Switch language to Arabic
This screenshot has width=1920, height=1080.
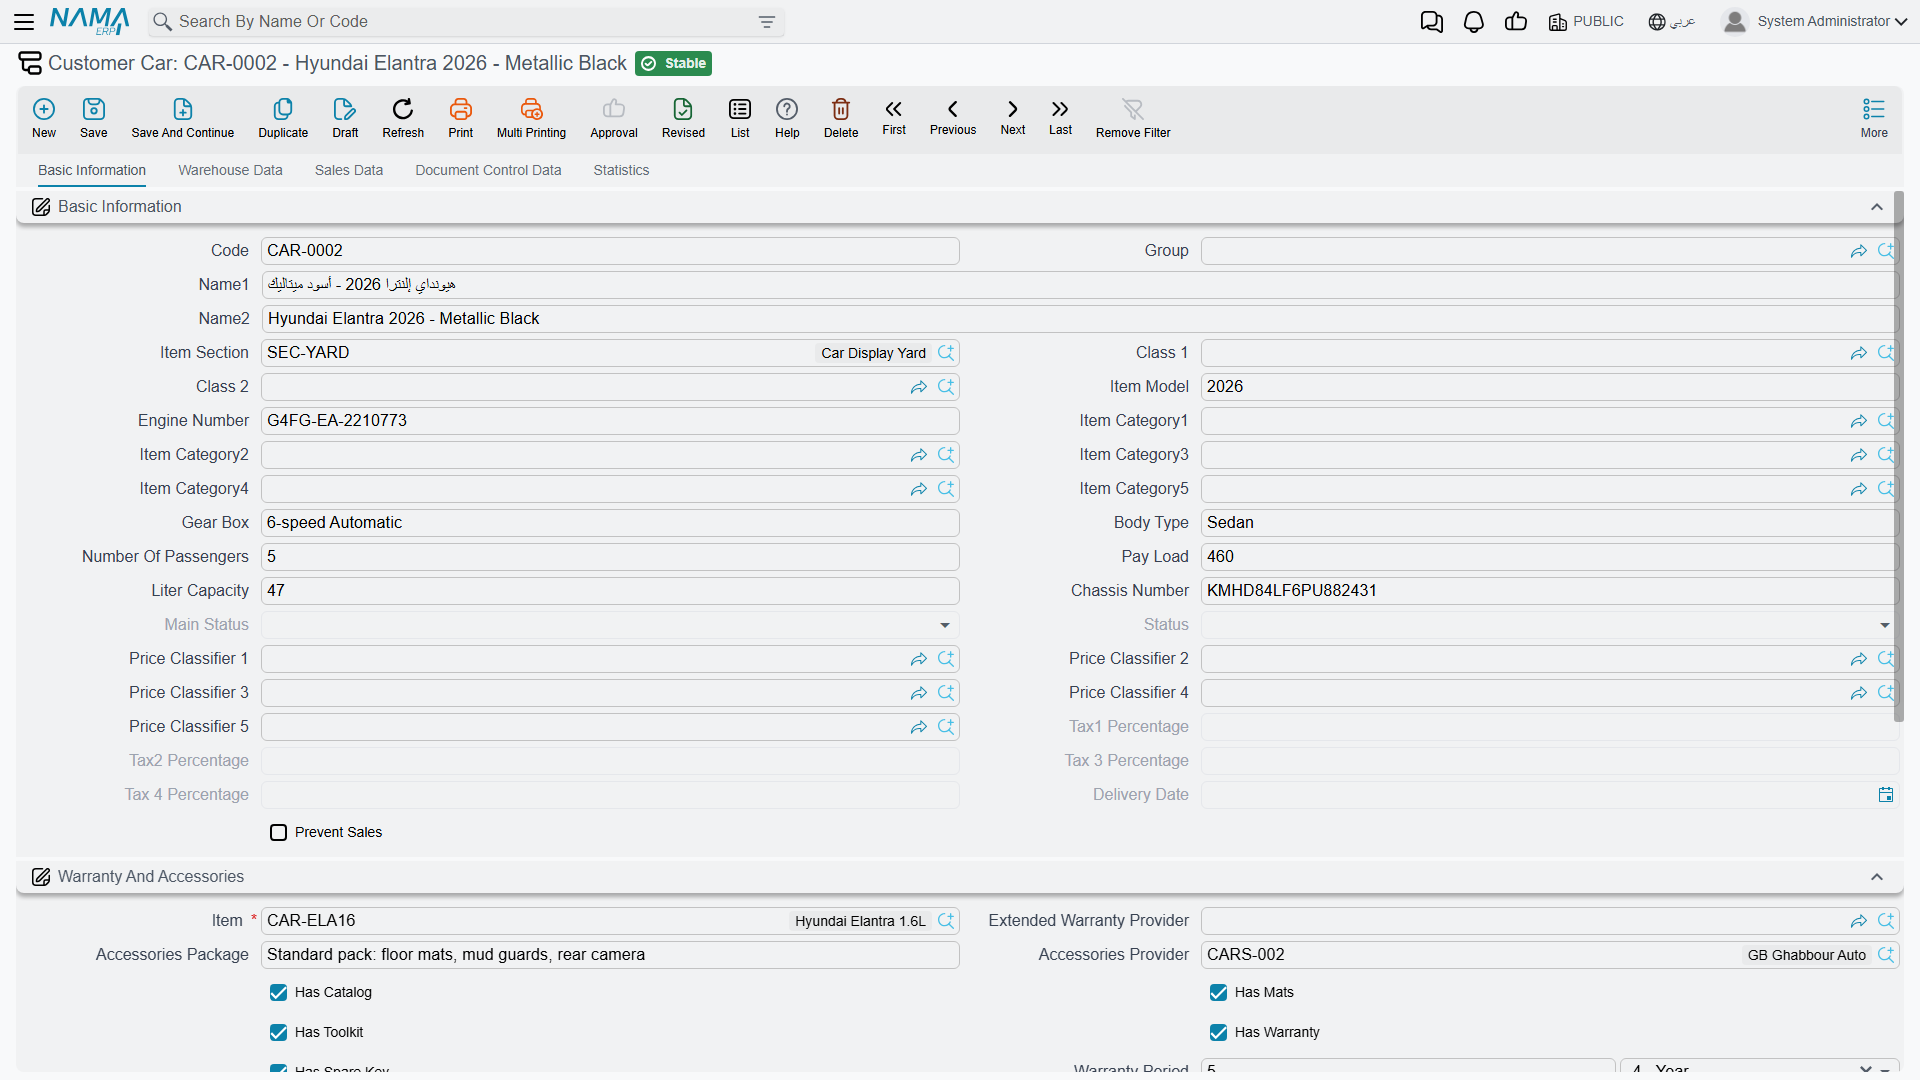point(1672,22)
